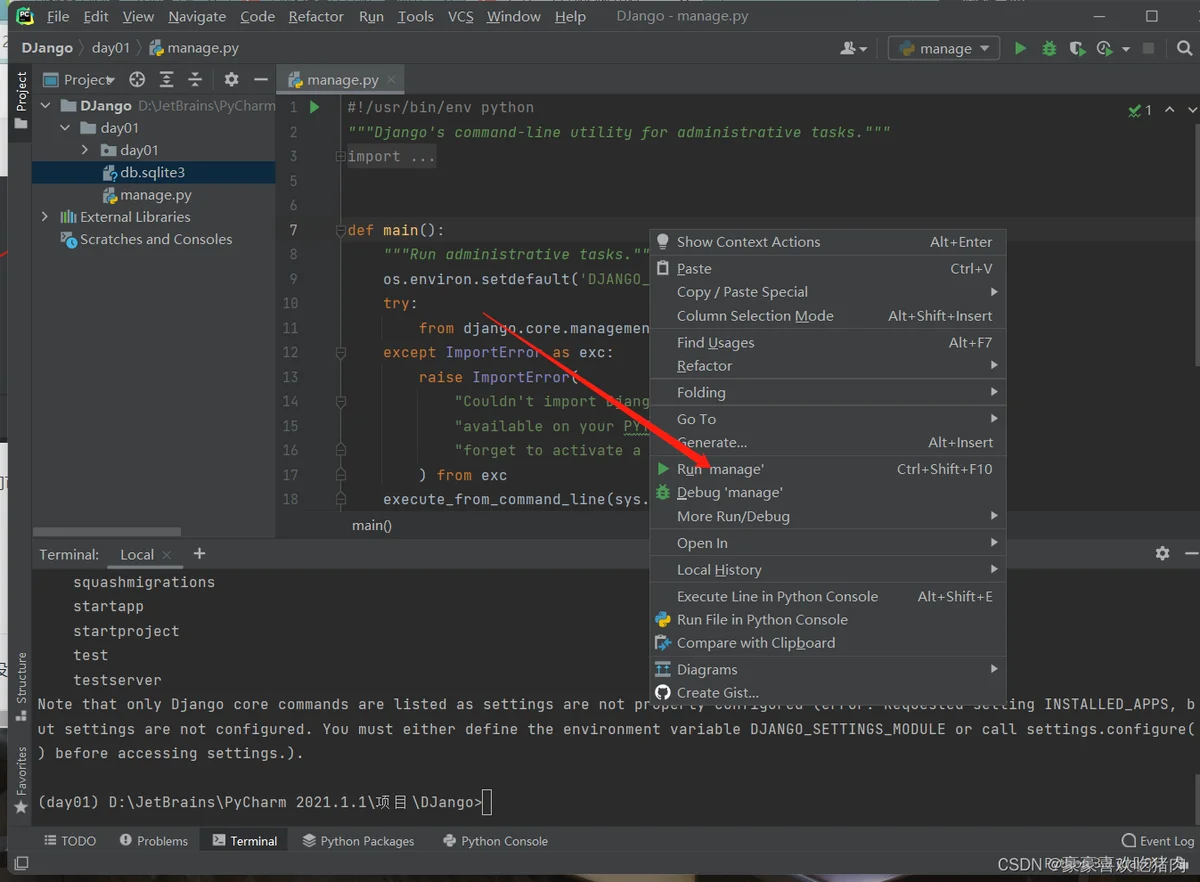The image size is (1200, 882).
Task: Choose Find Usages from context menu
Action: click(x=828, y=343)
